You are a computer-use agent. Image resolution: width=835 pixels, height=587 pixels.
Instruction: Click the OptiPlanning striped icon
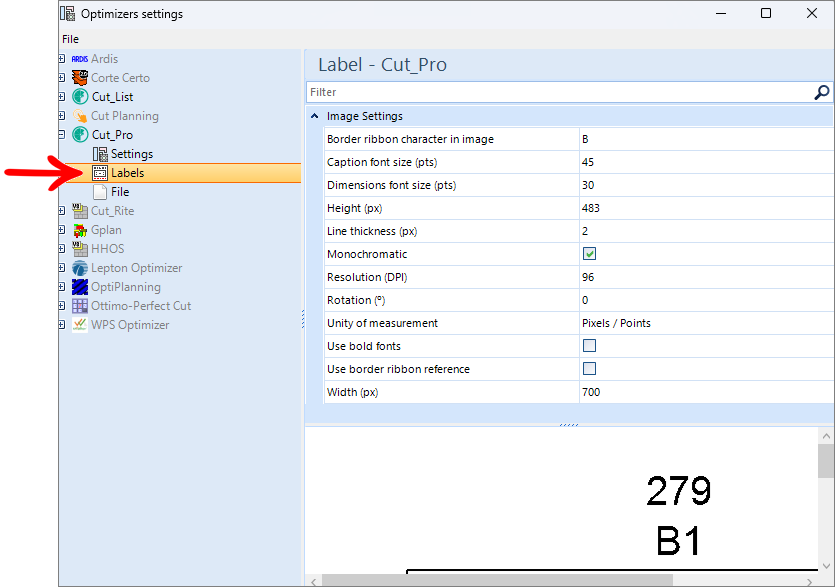(x=80, y=287)
